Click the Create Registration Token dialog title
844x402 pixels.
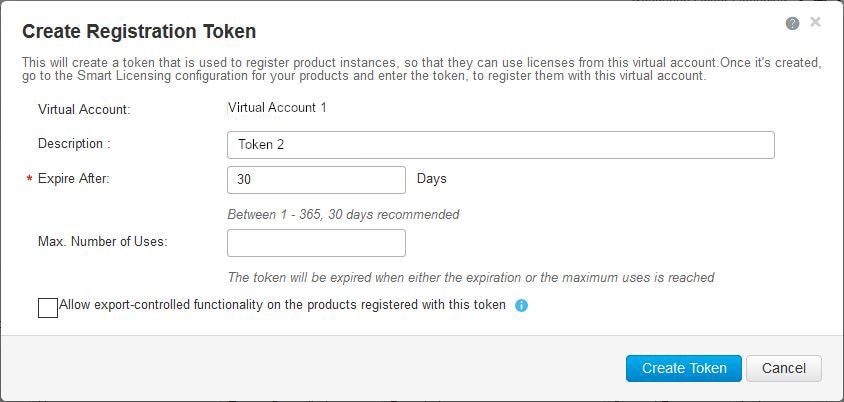[x=139, y=32]
